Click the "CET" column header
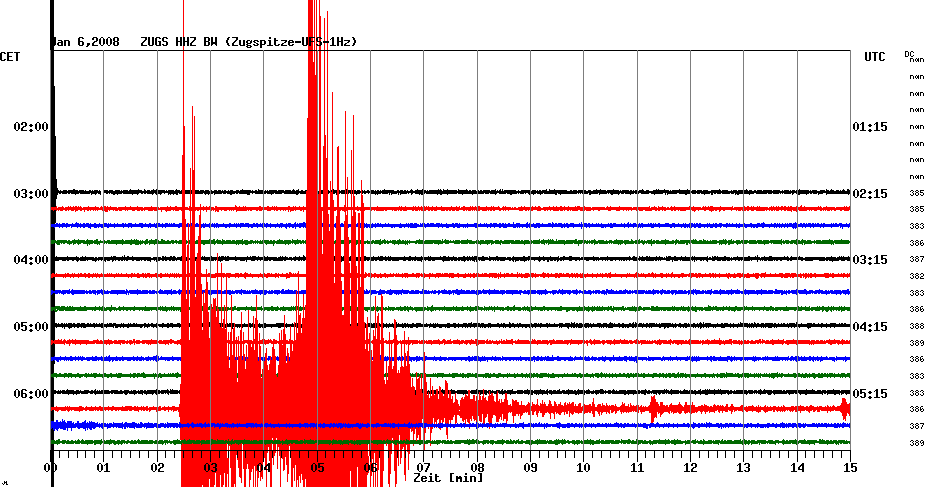 coord(10,57)
